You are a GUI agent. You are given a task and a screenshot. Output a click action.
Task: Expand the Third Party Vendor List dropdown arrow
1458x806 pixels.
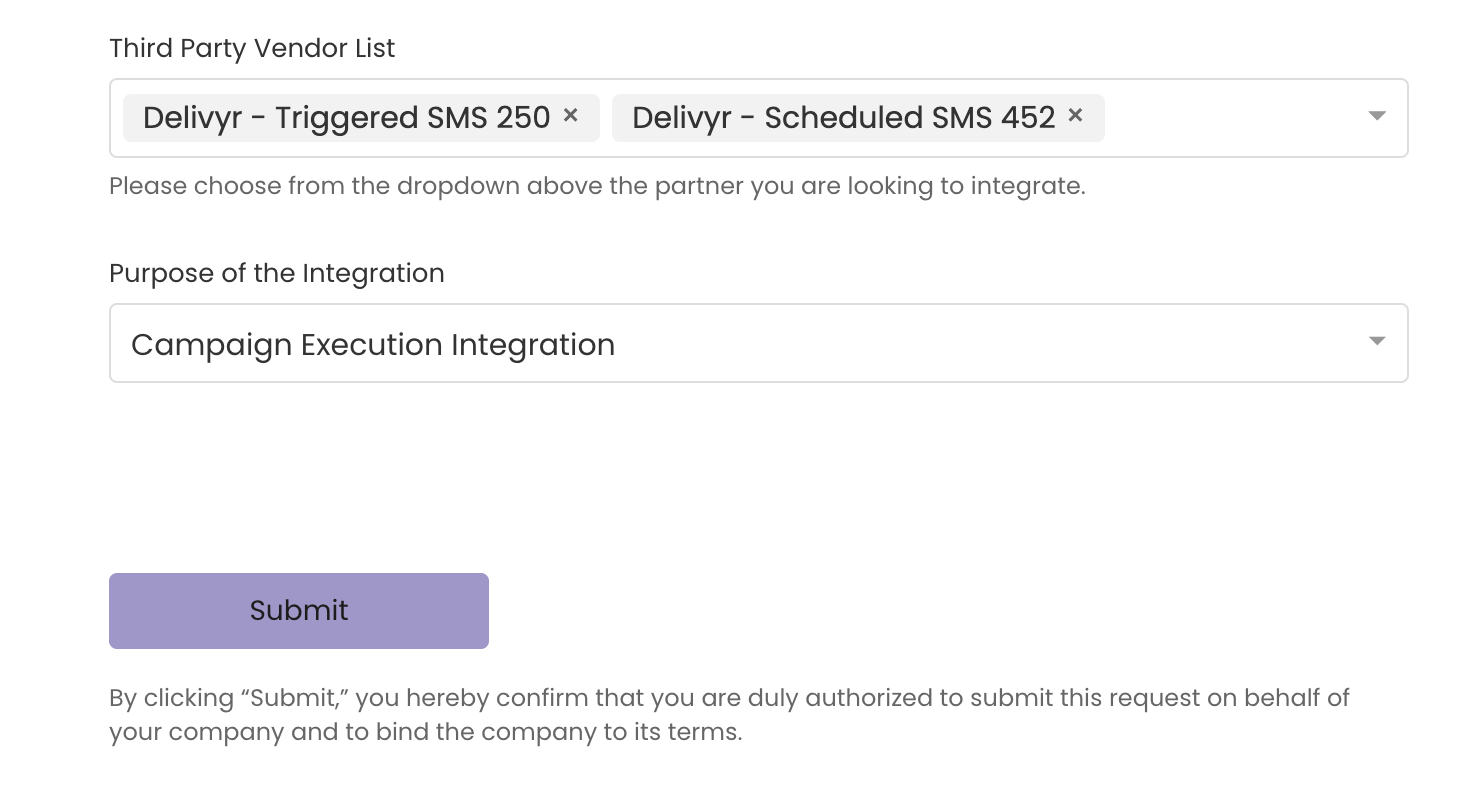[x=1377, y=116]
